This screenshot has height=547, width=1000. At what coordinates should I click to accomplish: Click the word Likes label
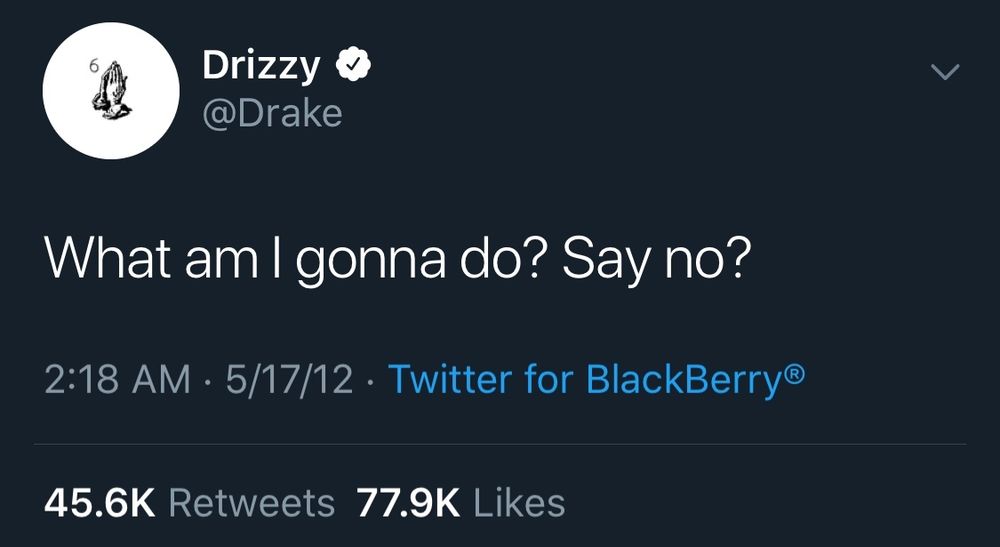pyautogui.click(x=519, y=503)
